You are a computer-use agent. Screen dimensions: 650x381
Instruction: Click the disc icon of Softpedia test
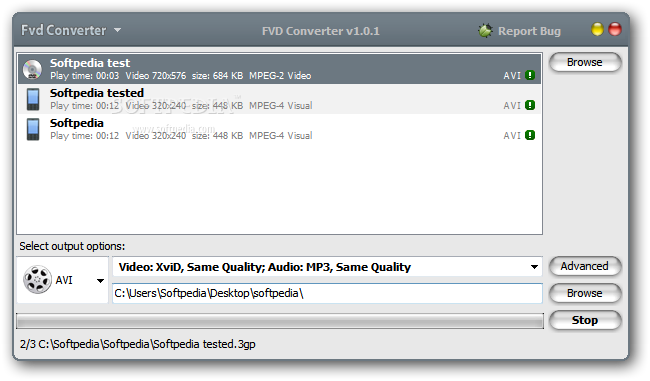tap(32, 69)
